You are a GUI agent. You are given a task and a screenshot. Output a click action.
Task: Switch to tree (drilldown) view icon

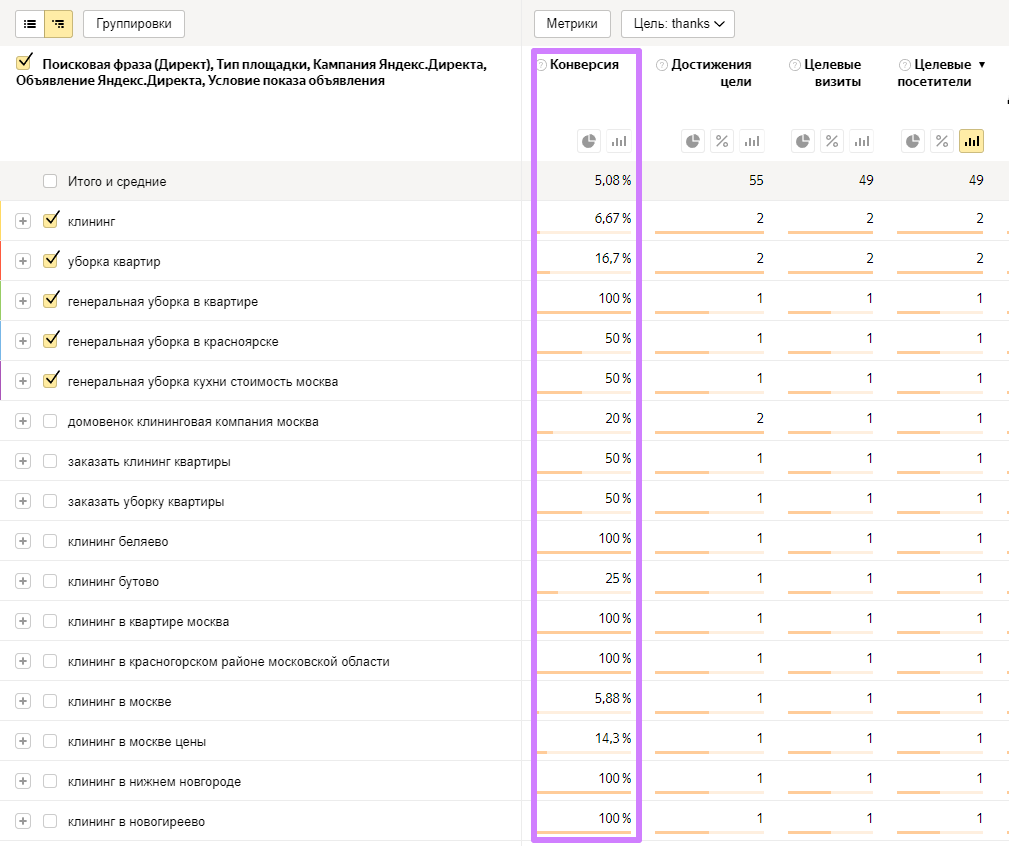tap(59, 23)
